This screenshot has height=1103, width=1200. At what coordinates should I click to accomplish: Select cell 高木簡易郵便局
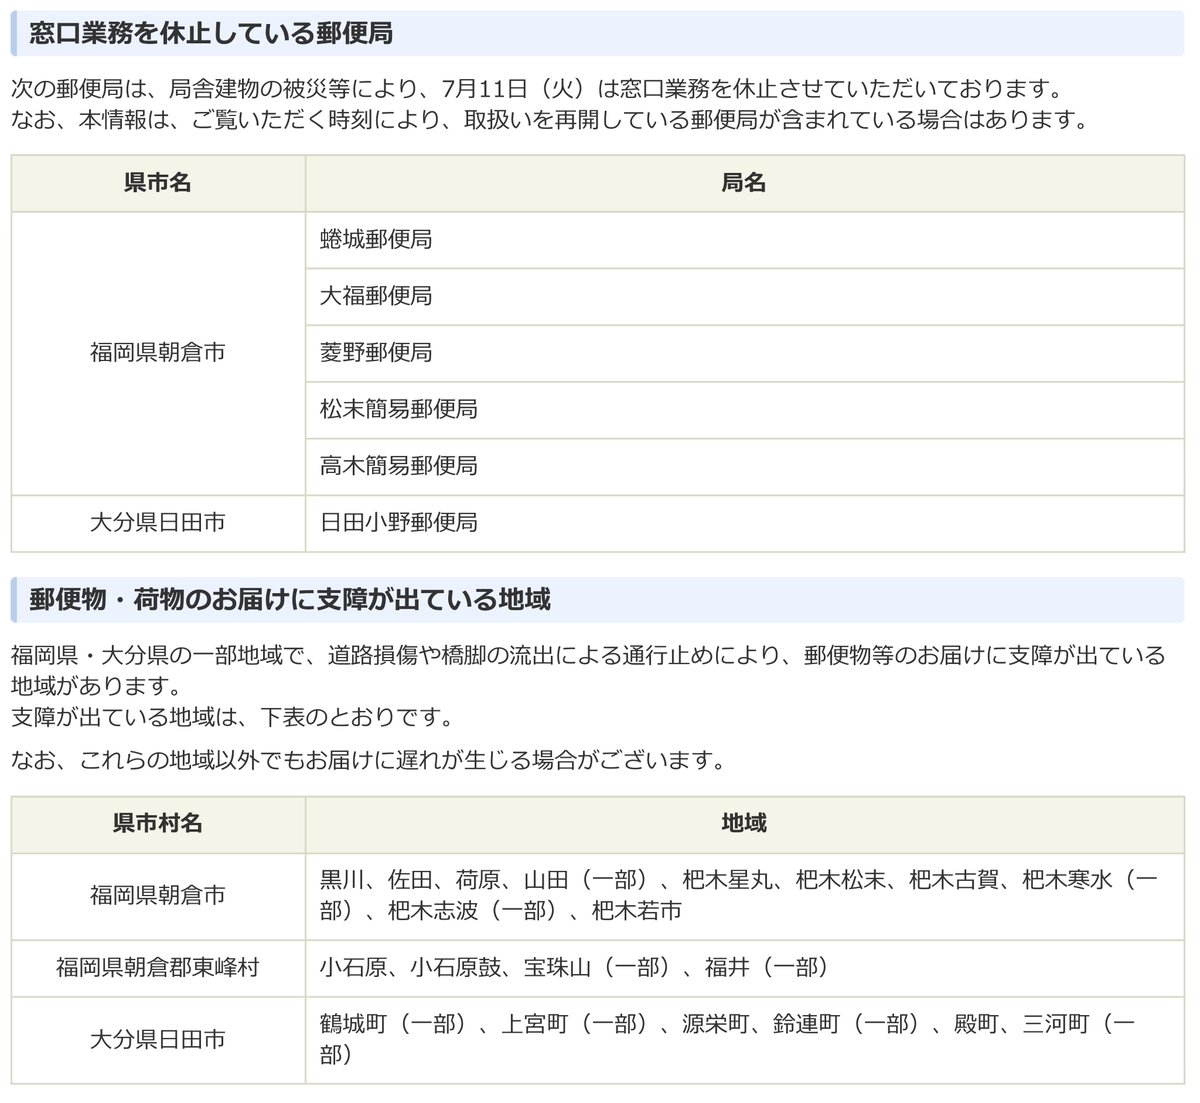(x=744, y=466)
